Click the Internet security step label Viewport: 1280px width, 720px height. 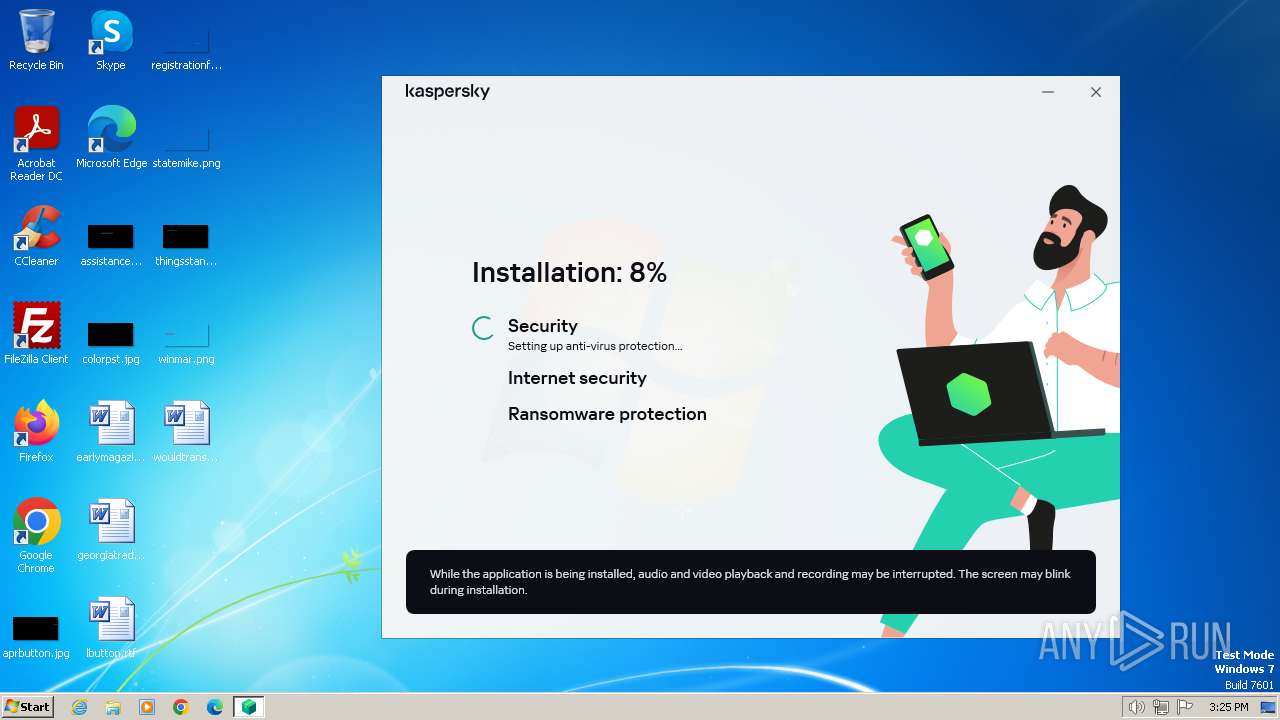(577, 378)
